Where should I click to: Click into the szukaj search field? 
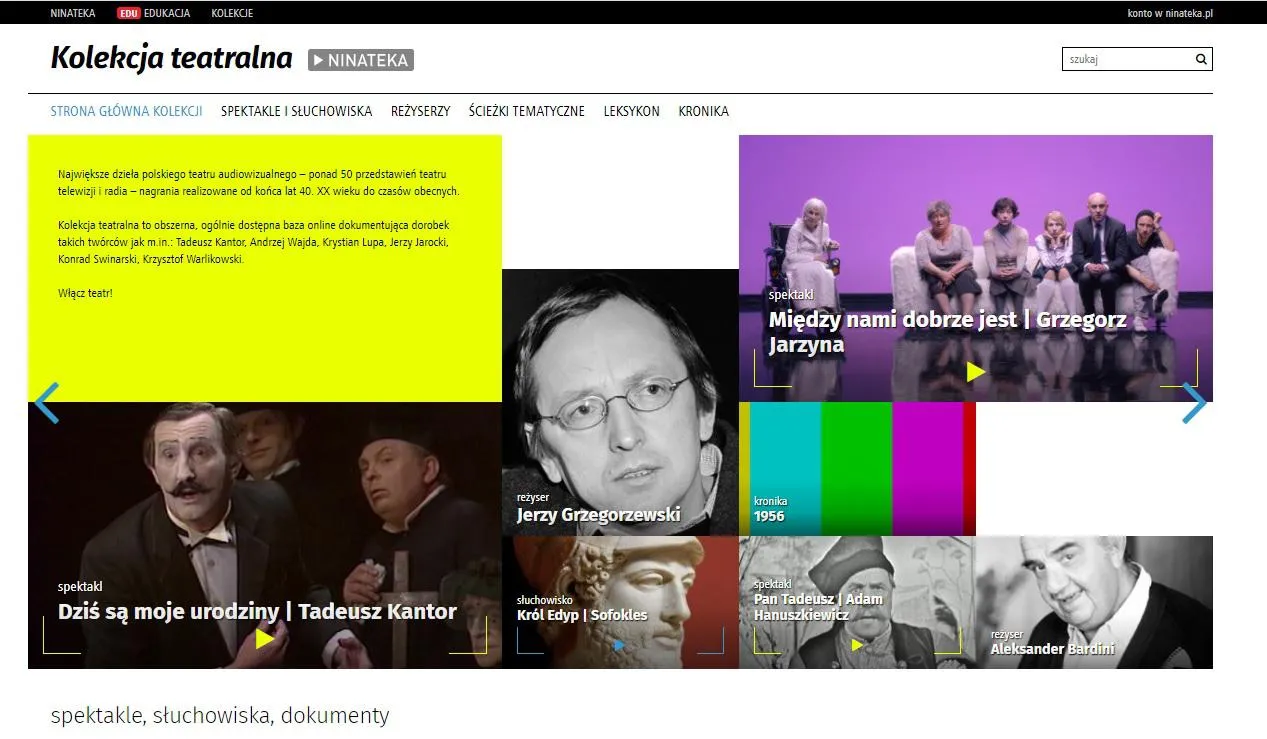click(x=1128, y=59)
